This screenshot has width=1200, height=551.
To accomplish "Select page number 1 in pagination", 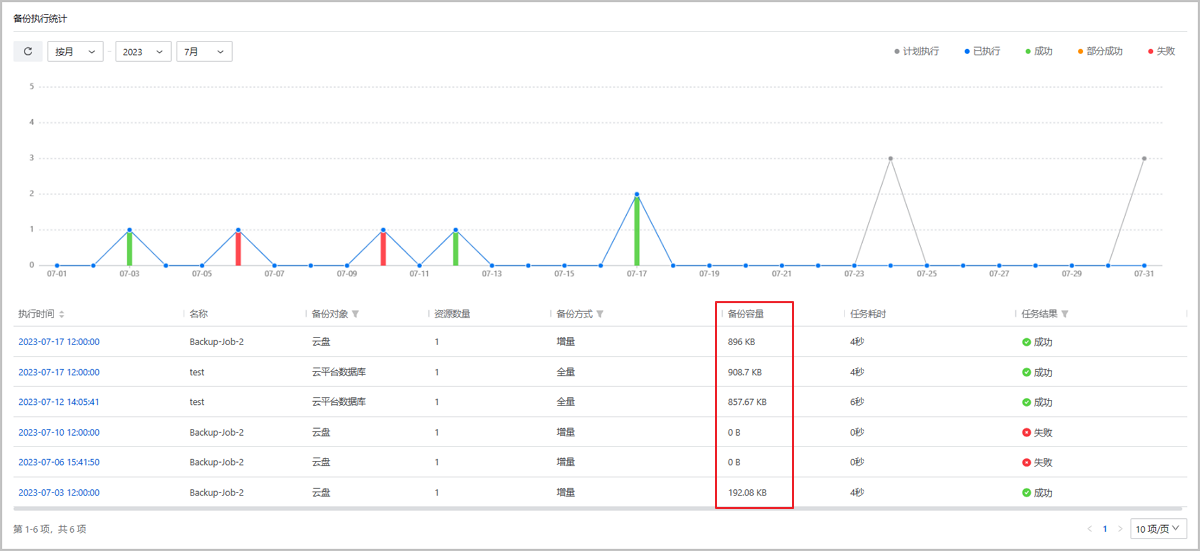I will tap(1105, 528).
